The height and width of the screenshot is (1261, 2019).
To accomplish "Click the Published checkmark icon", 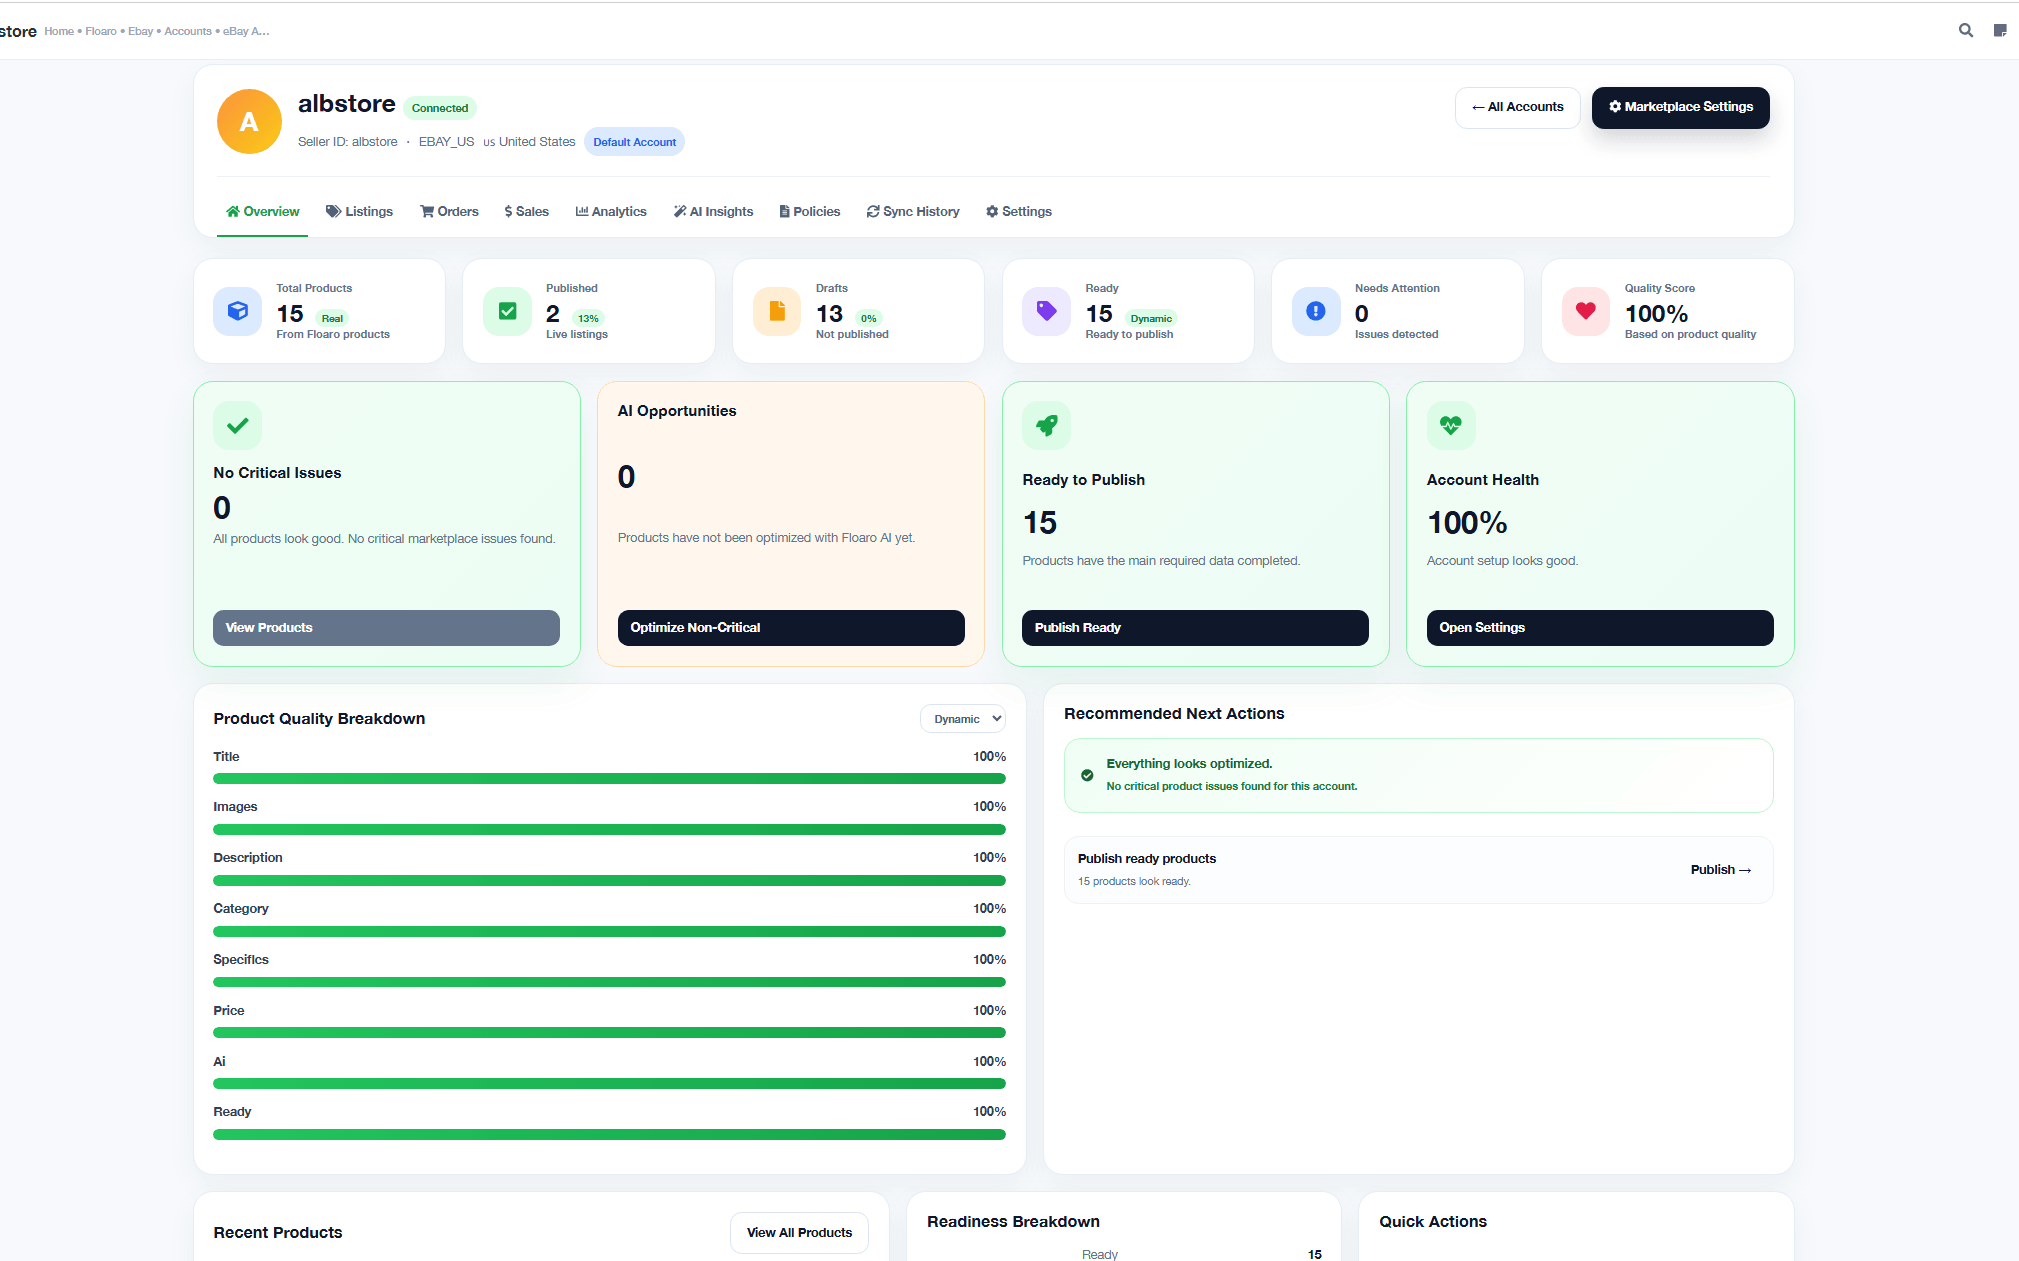I will tap(507, 311).
